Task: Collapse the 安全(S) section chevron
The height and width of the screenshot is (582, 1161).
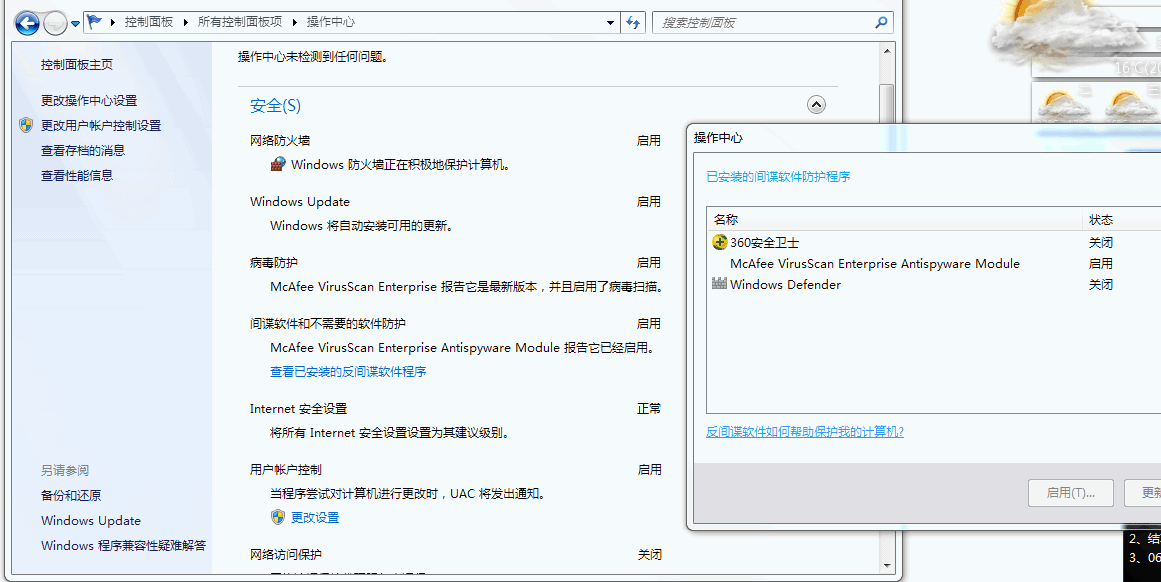Action: point(816,105)
